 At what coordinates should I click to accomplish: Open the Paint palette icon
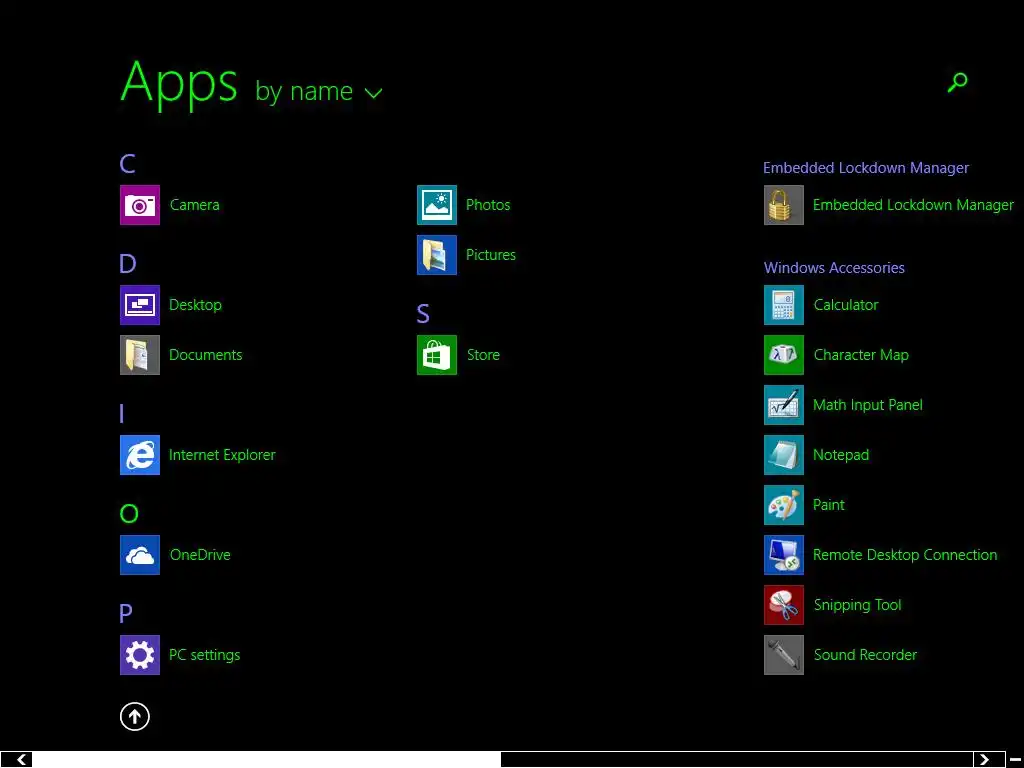pyautogui.click(x=784, y=505)
